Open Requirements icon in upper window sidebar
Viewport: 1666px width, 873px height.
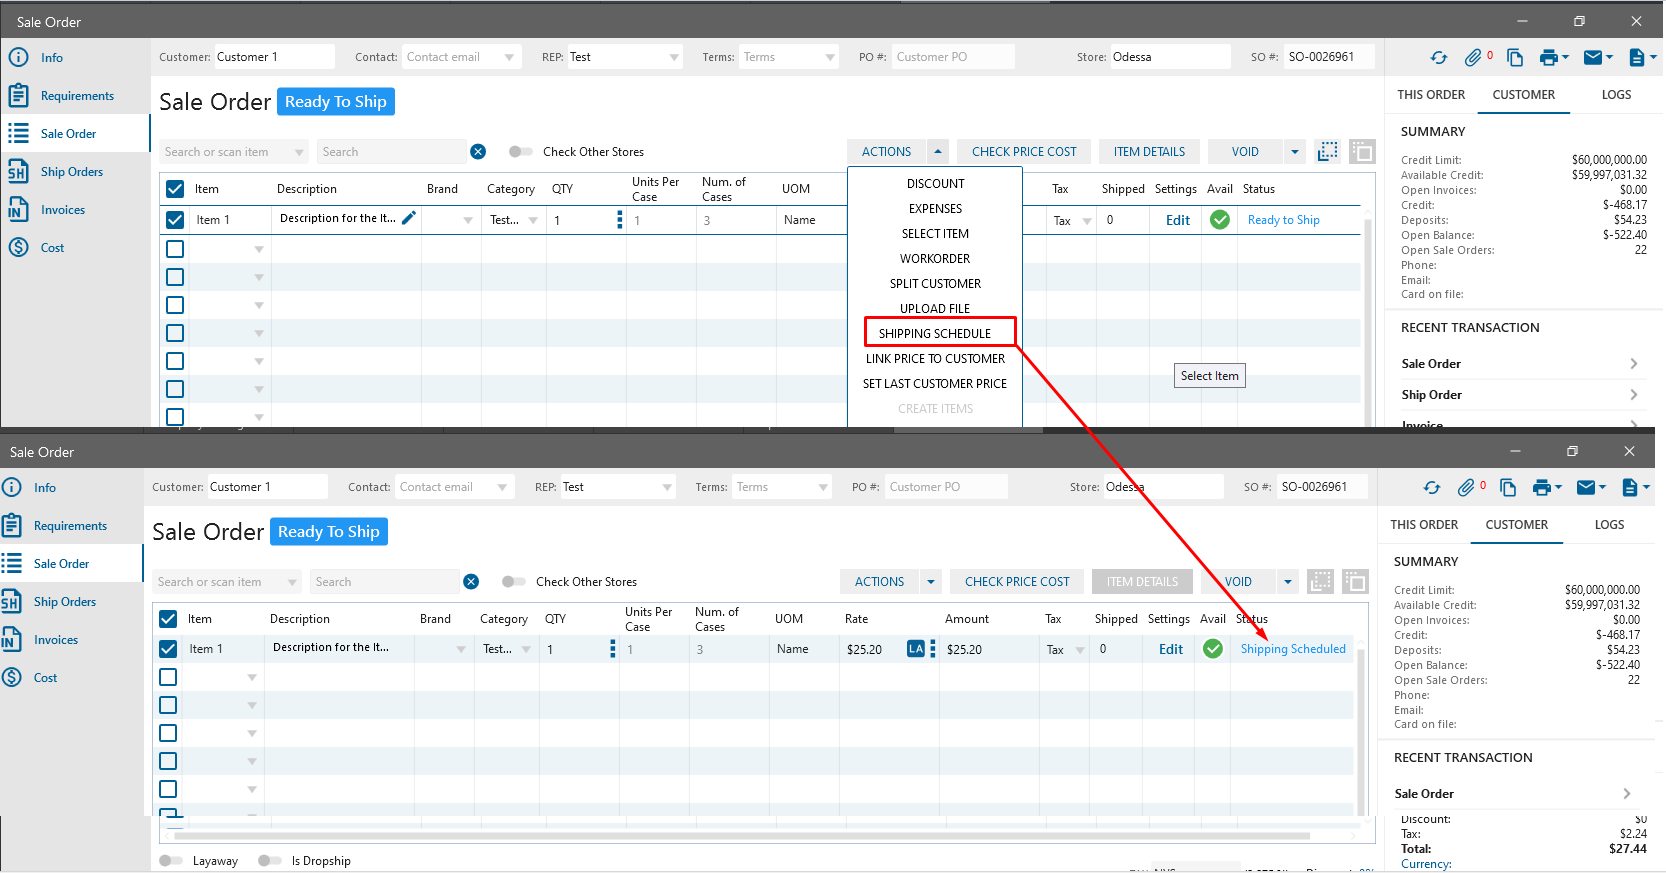18,96
